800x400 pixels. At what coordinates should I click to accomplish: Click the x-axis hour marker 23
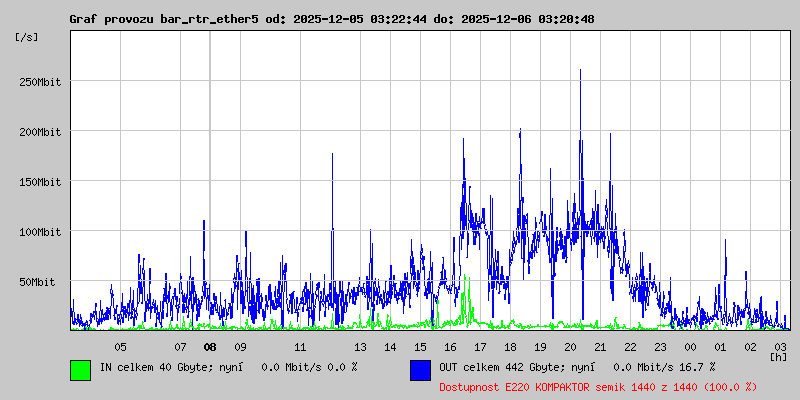point(660,347)
